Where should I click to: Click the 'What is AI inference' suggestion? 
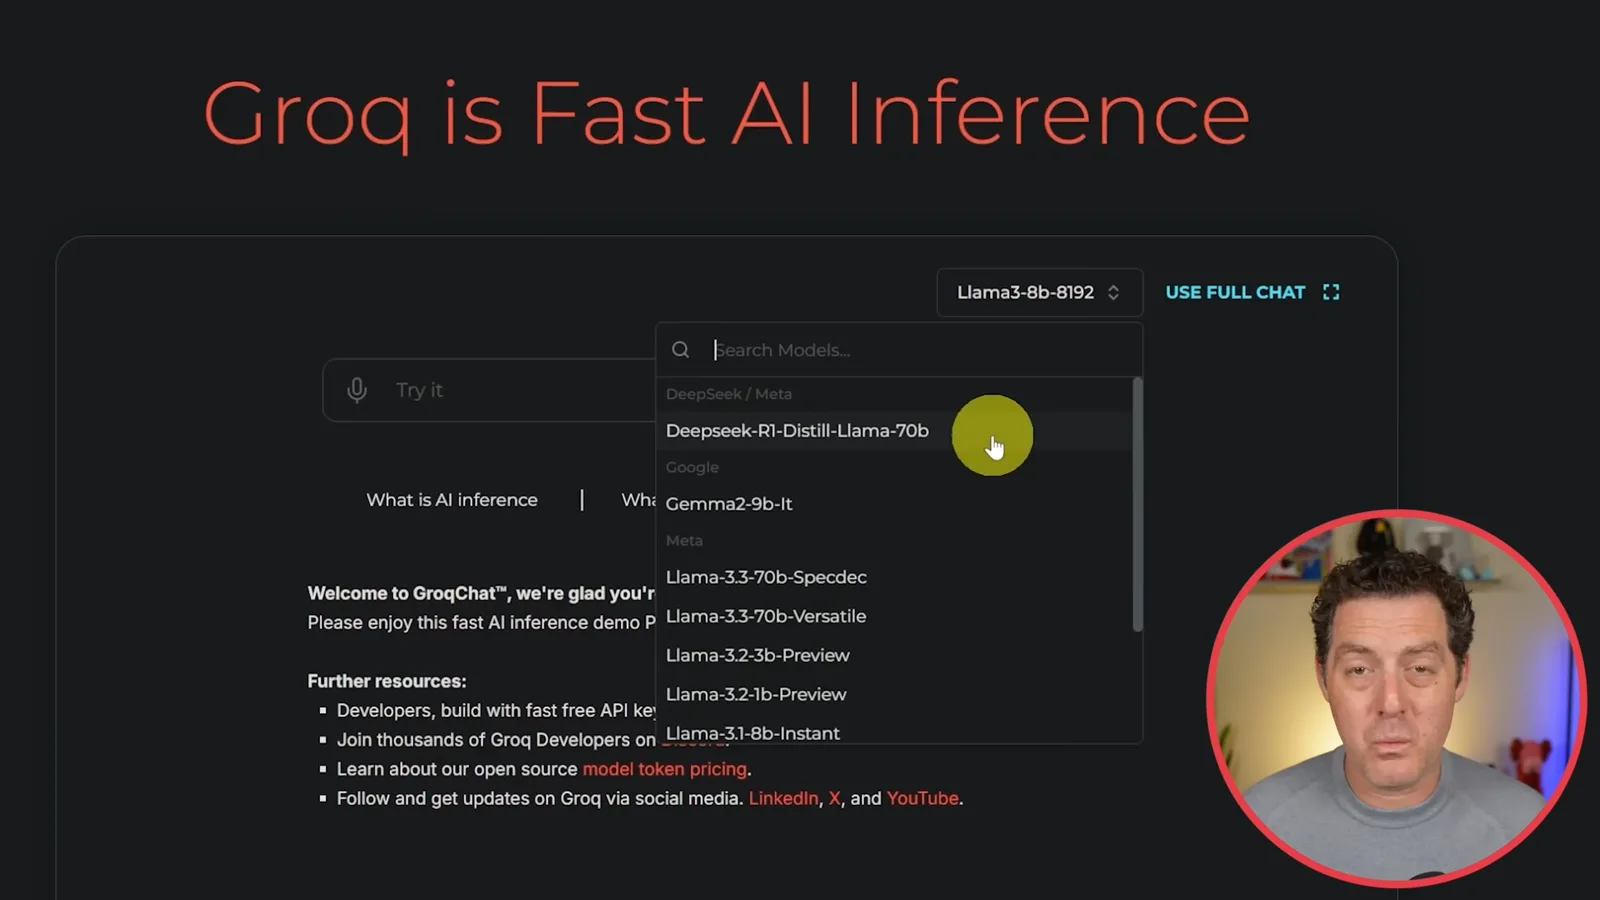point(452,500)
